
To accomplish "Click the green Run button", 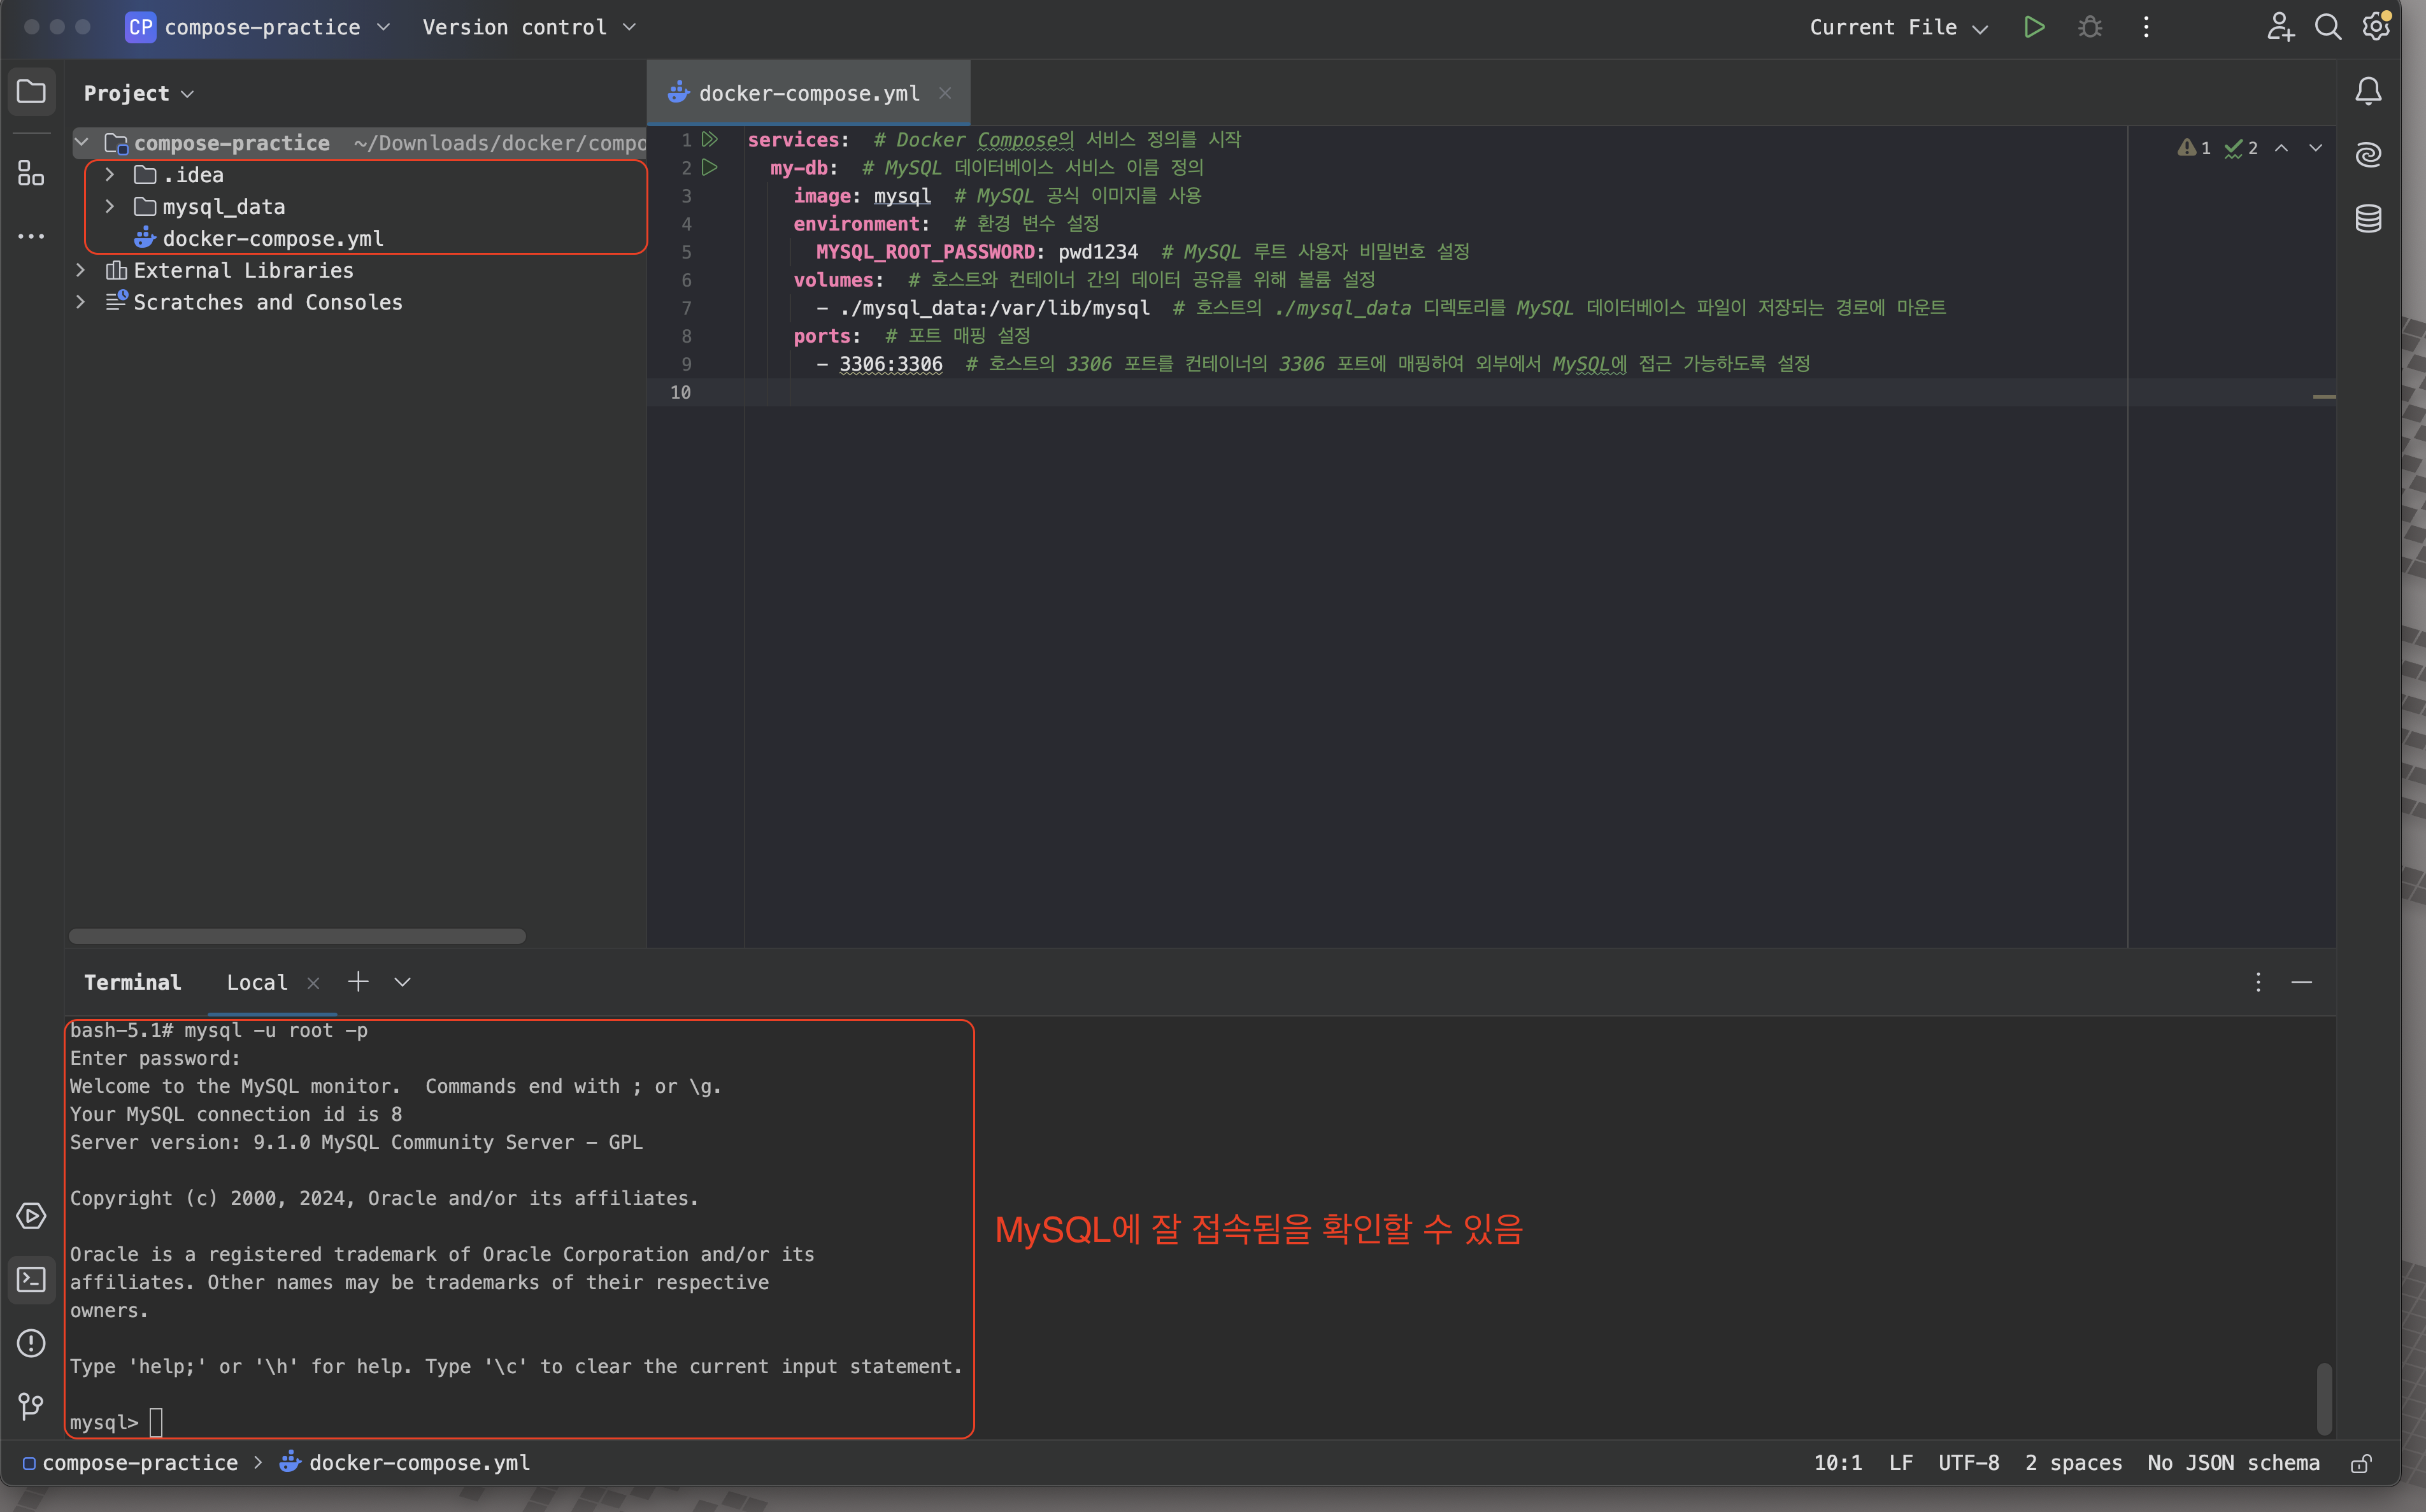I will pyautogui.click(x=2034, y=27).
